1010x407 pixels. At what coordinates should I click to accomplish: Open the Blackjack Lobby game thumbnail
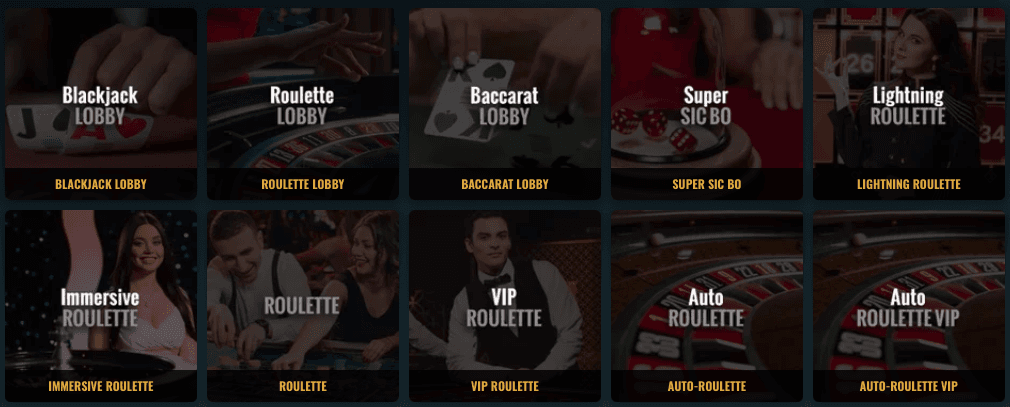(x=100, y=88)
